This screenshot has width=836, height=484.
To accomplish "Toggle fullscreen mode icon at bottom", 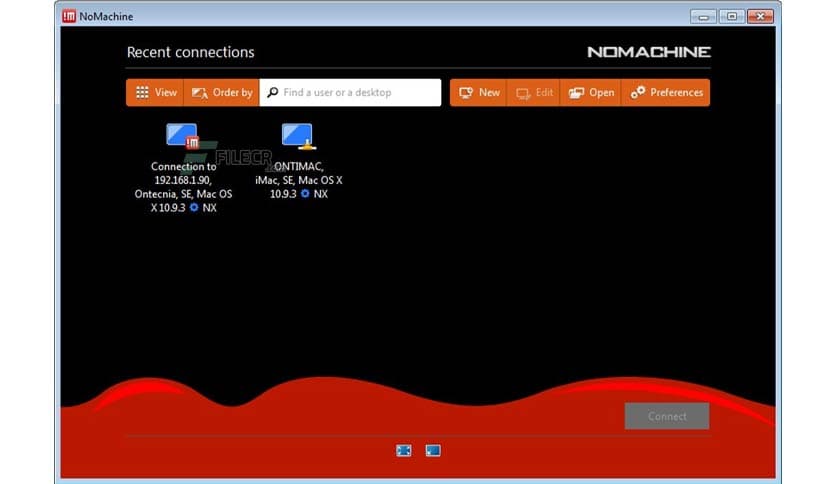I will [404, 451].
